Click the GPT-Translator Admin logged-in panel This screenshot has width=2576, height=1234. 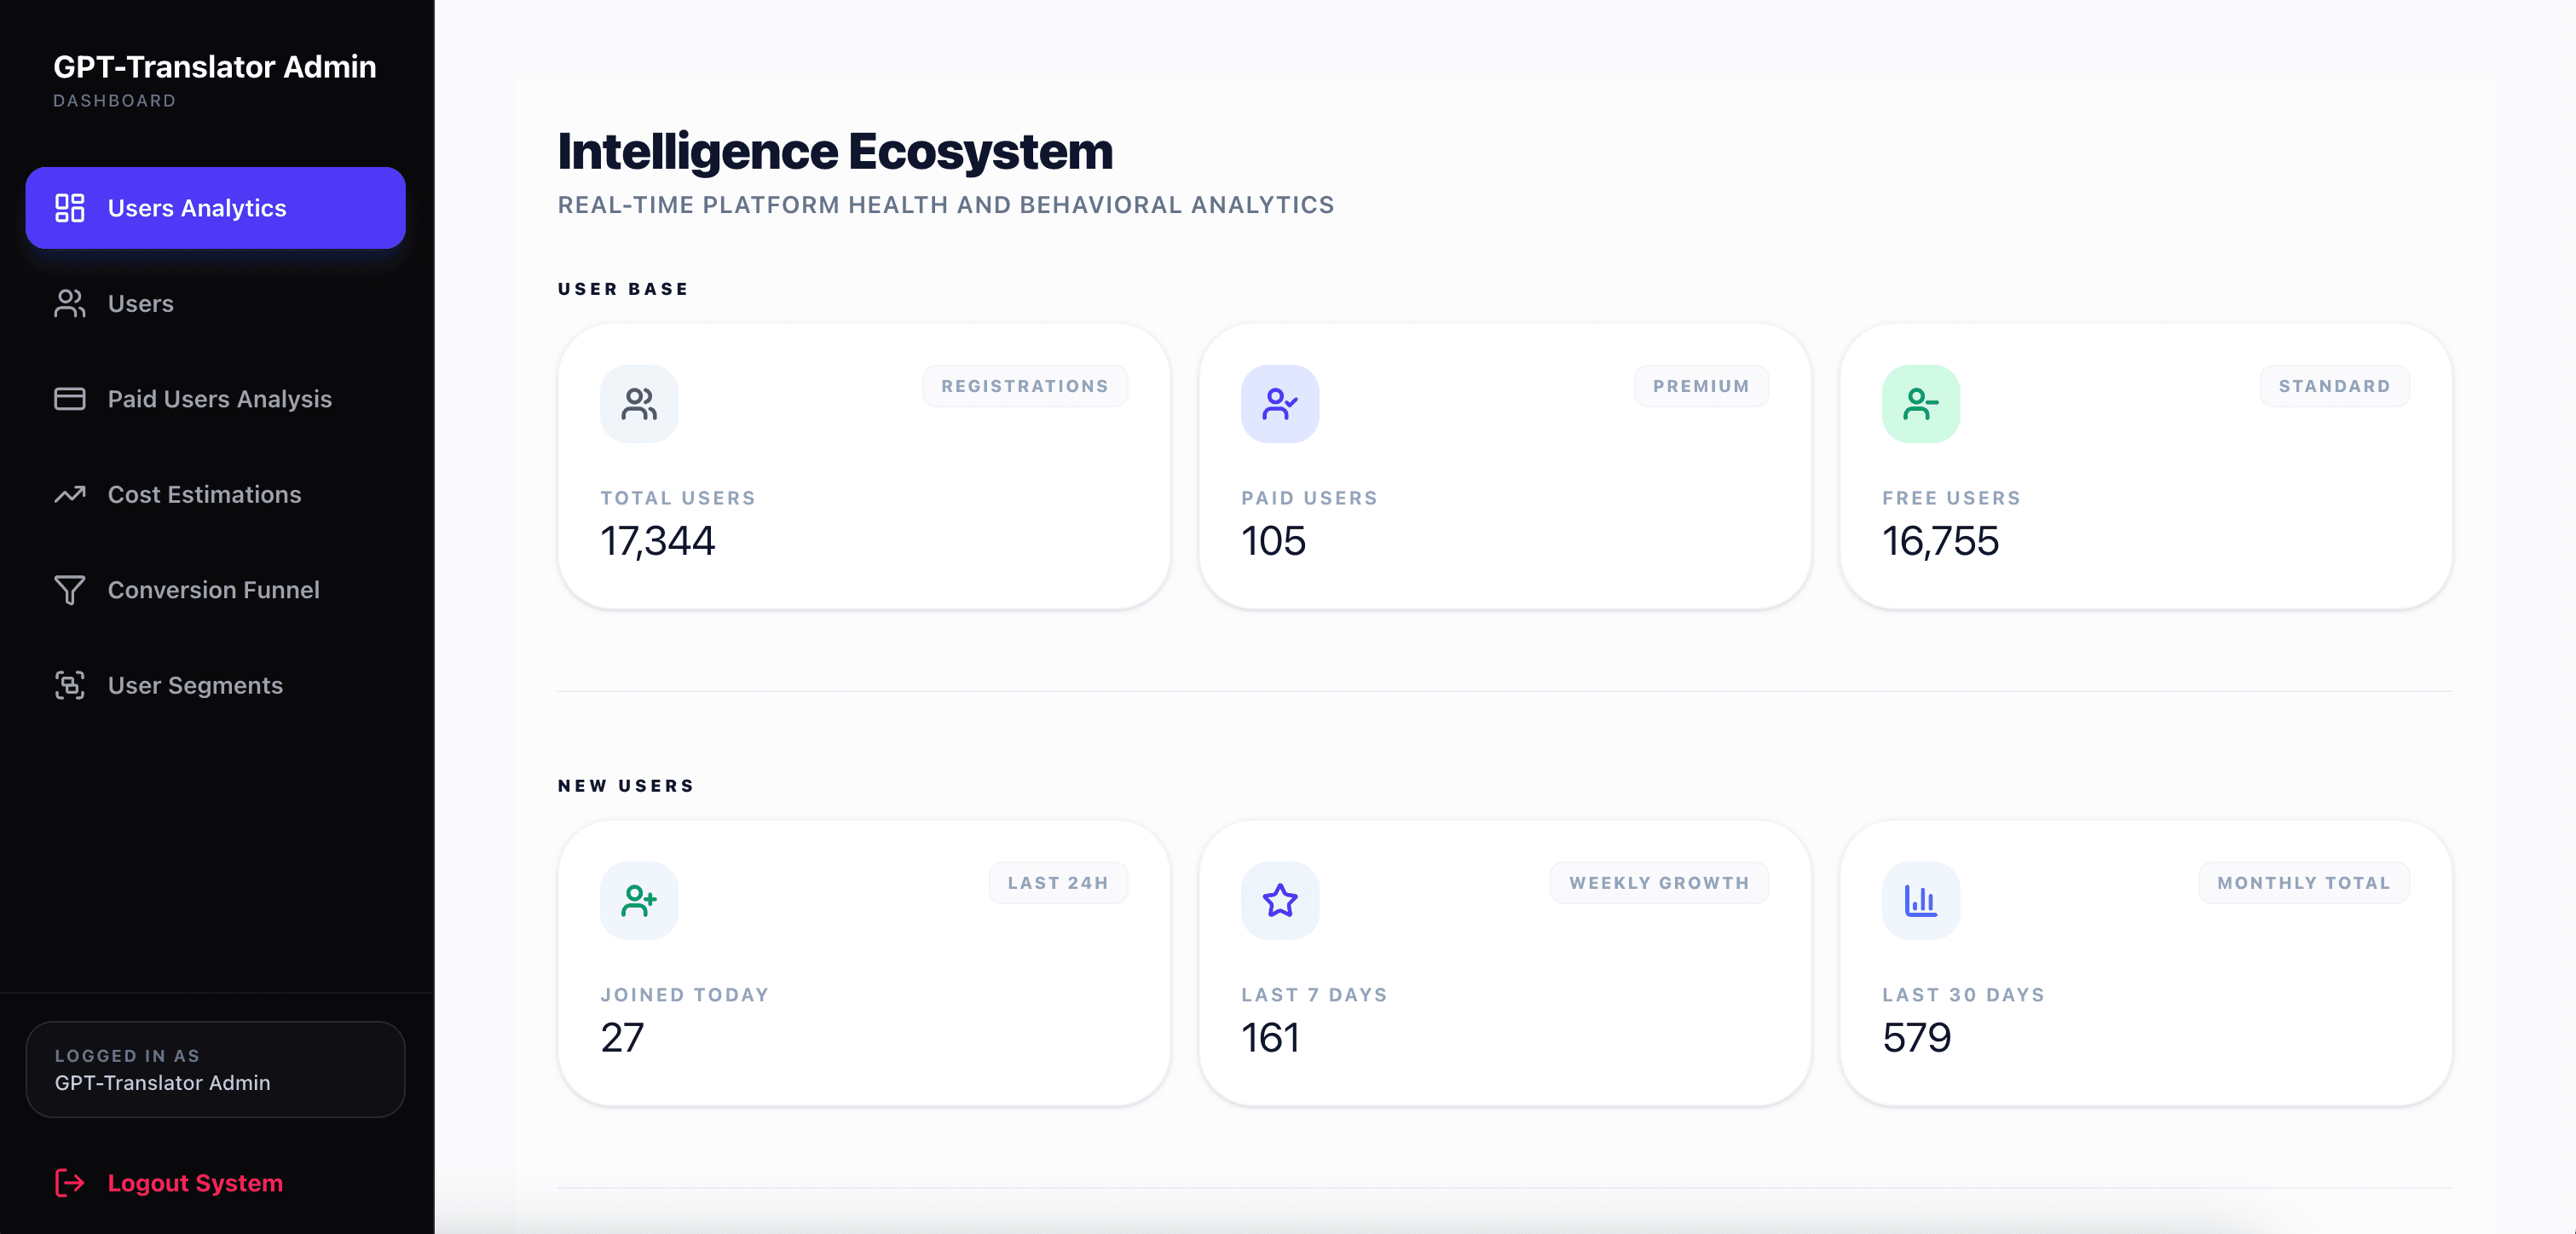click(x=214, y=1069)
